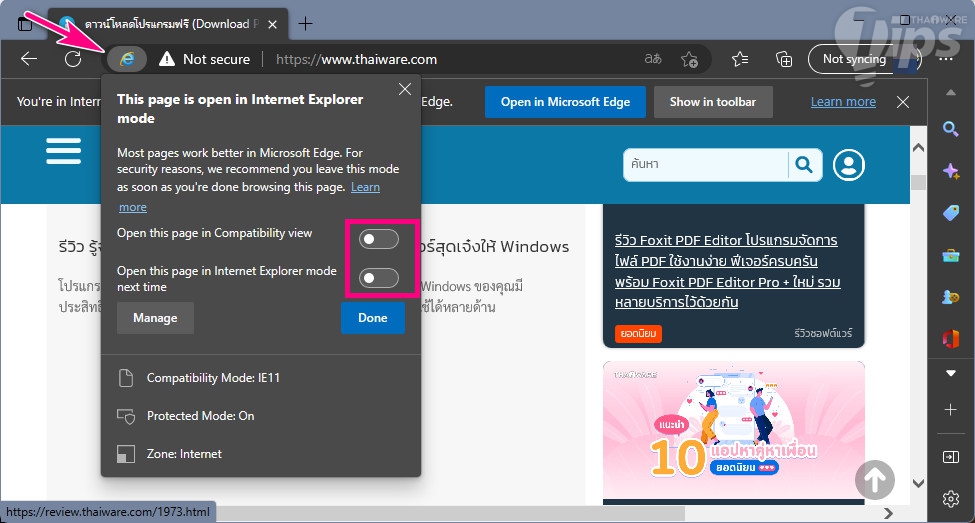Add this page to favorites star
Screen dimensions: 975x523
tap(689, 59)
